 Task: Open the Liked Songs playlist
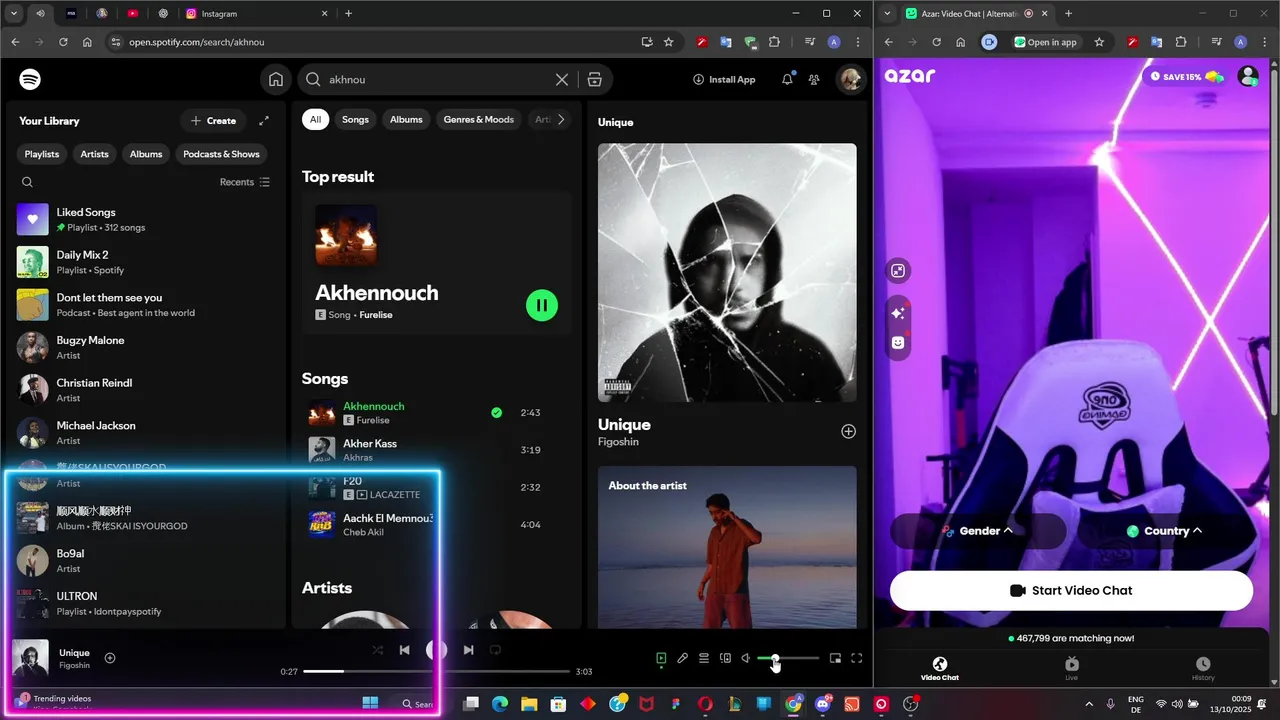tap(145, 219)
